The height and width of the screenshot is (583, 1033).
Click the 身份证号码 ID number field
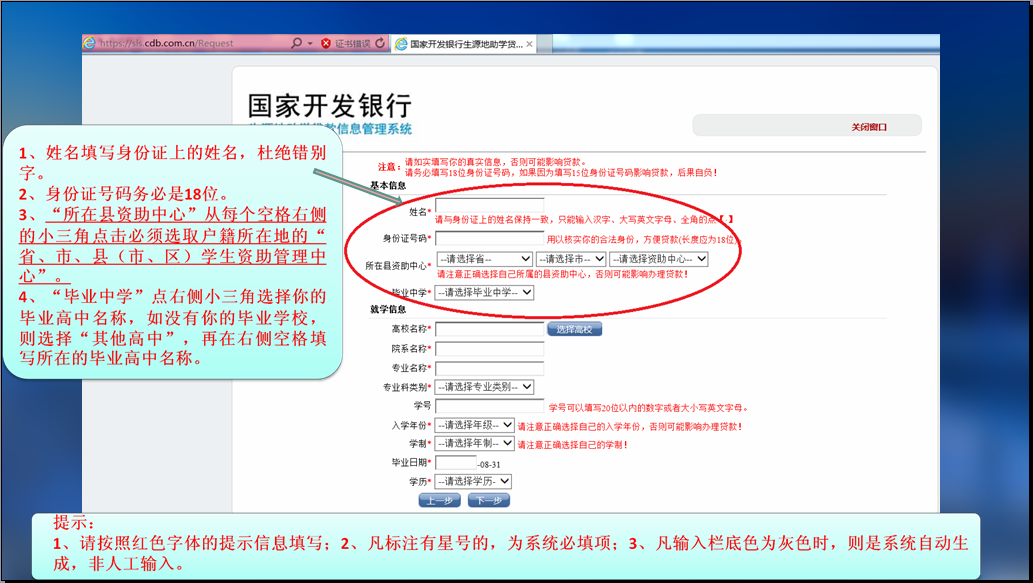(x=489, y=239)
